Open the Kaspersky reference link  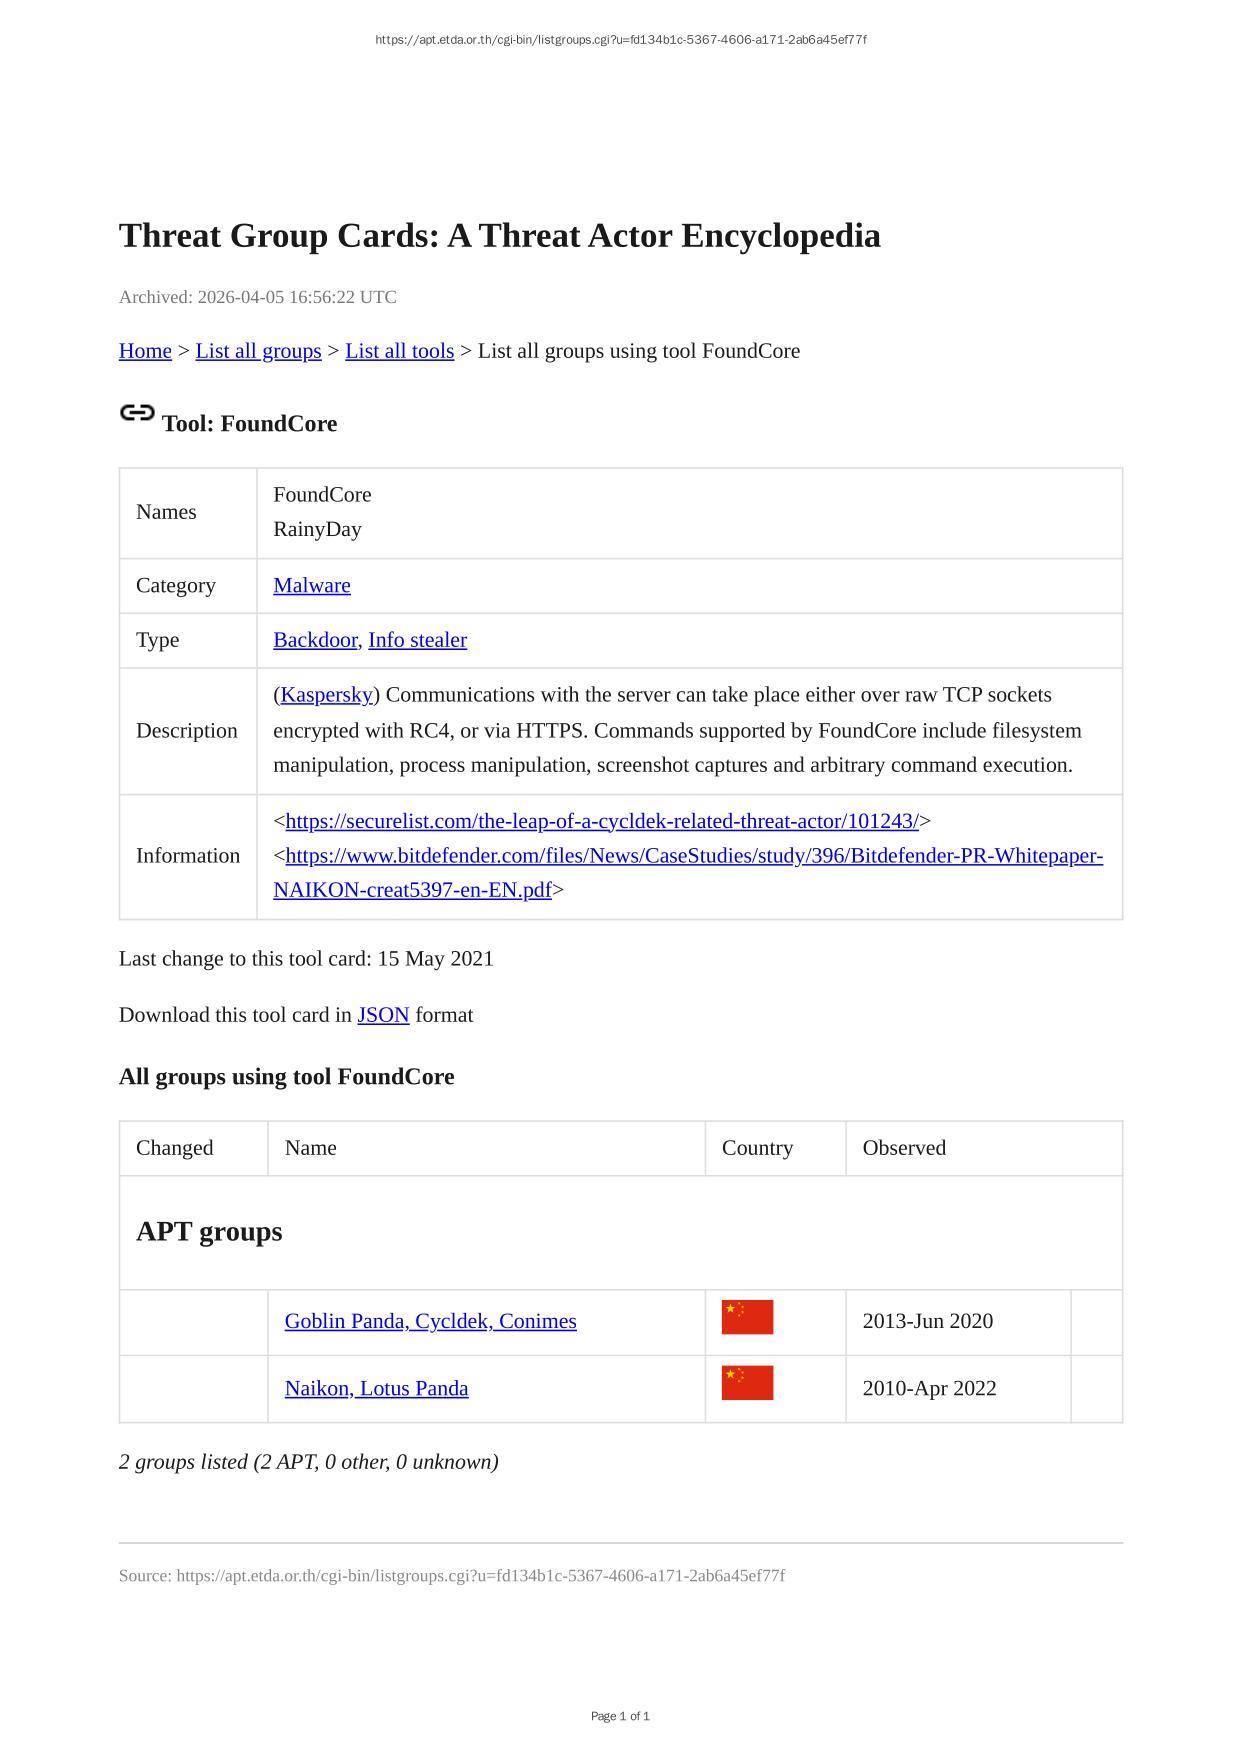pyautogui.click(x=327, y=695)
